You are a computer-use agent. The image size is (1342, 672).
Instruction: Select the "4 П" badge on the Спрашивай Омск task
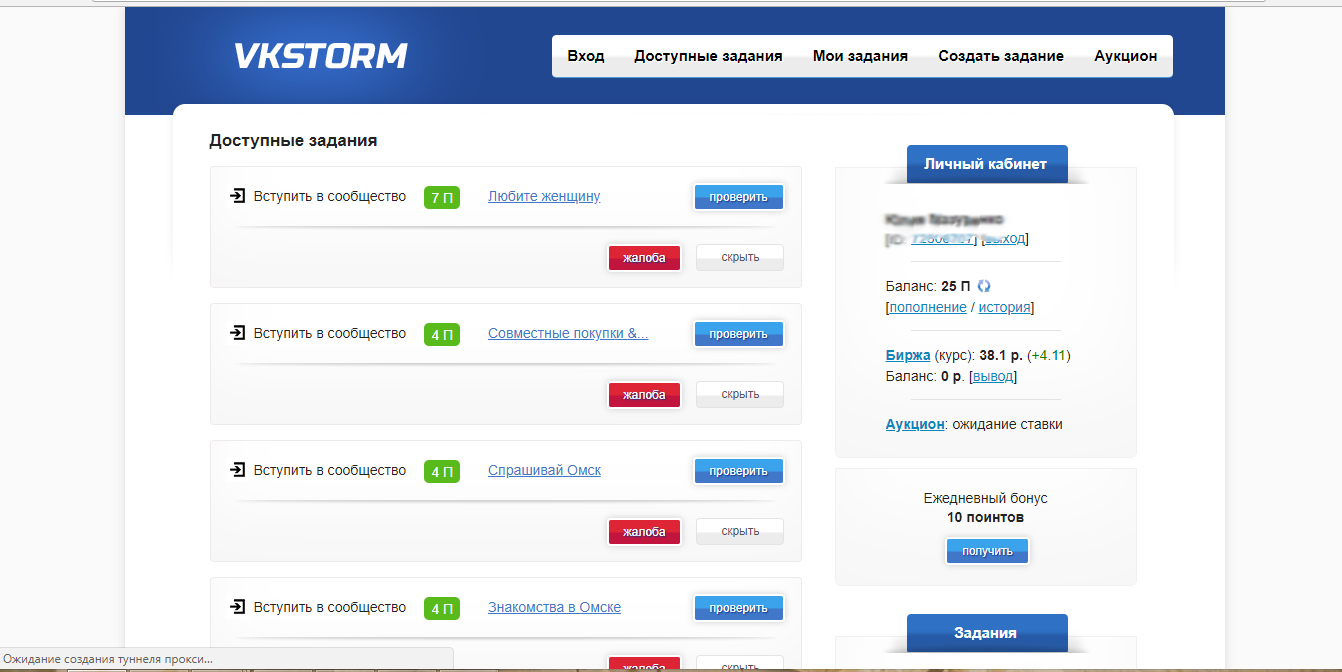(441, 470)
